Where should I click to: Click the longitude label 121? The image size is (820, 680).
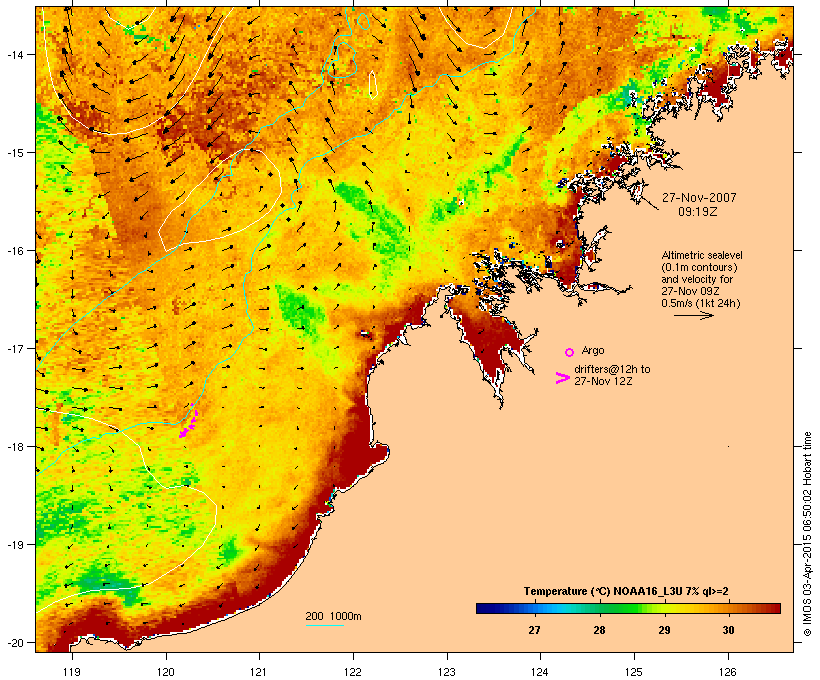pos(259,672)
